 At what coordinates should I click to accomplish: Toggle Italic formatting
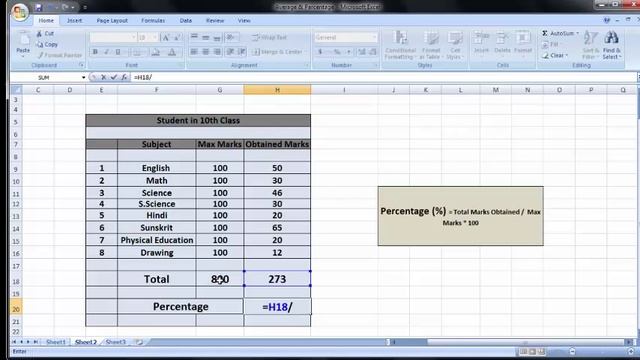(107, 52)
